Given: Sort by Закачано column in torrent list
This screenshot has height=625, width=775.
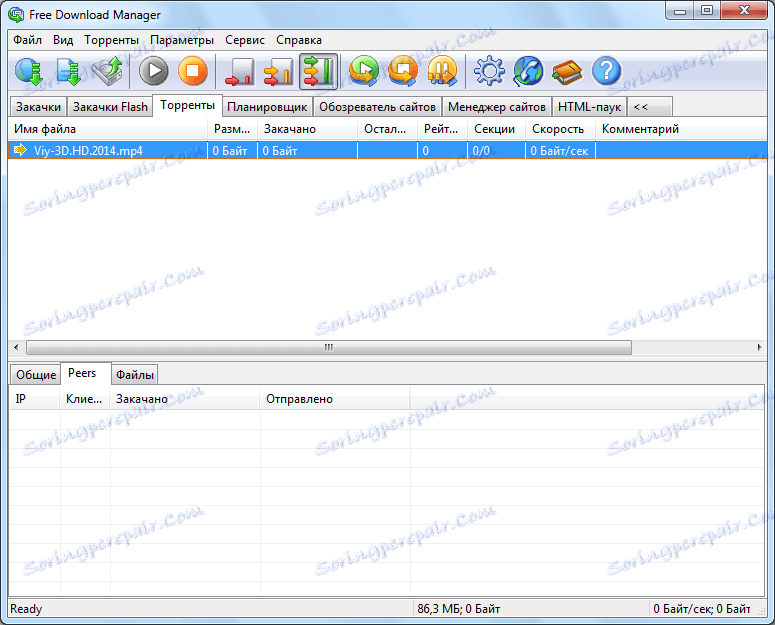Looking at the screenshot, I should click(307, 129).
